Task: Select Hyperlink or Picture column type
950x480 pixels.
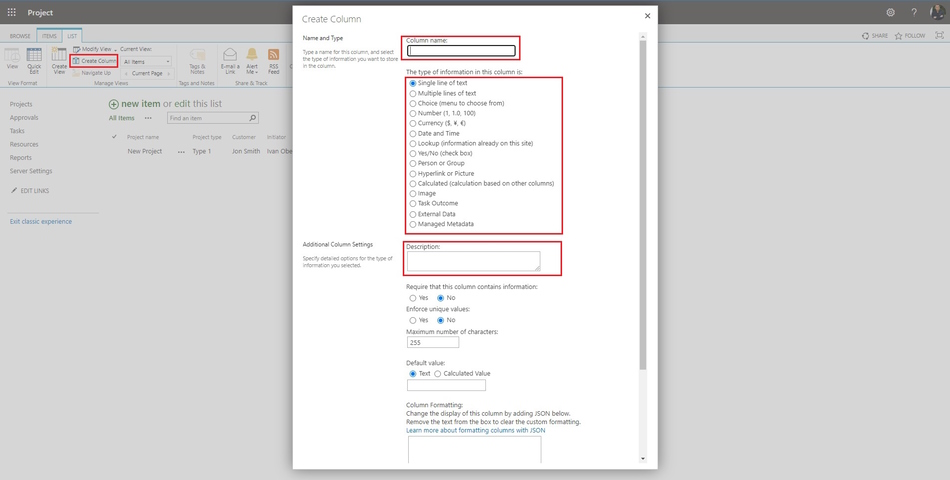Action: tap(413, 173)
